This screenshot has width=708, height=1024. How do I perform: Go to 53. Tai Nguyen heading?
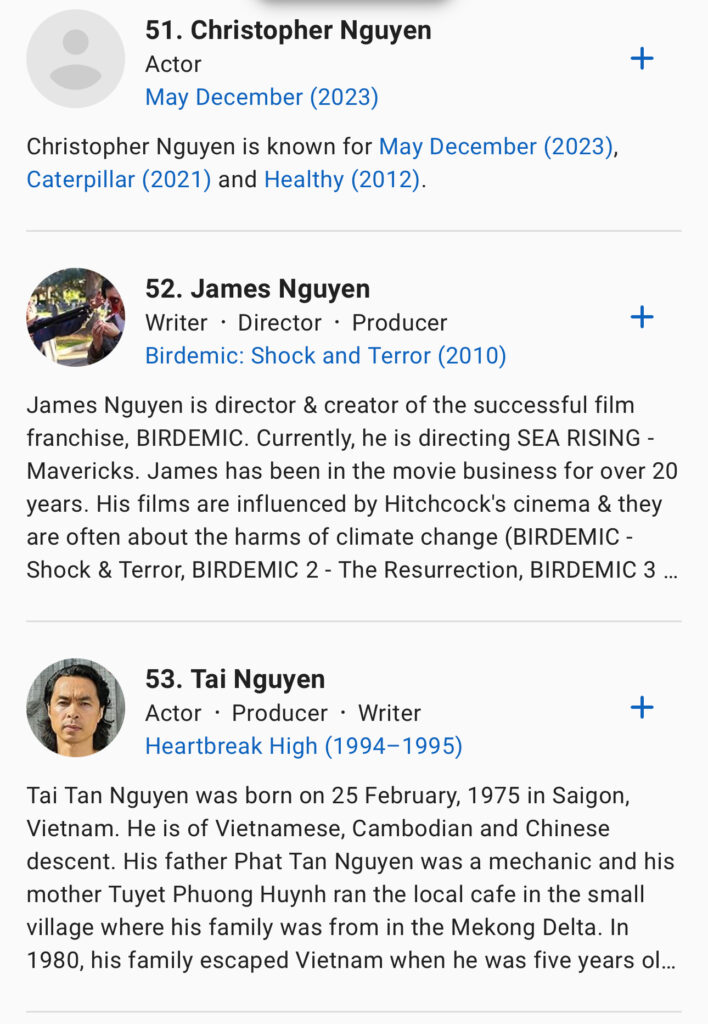click(x=235, y=679)
